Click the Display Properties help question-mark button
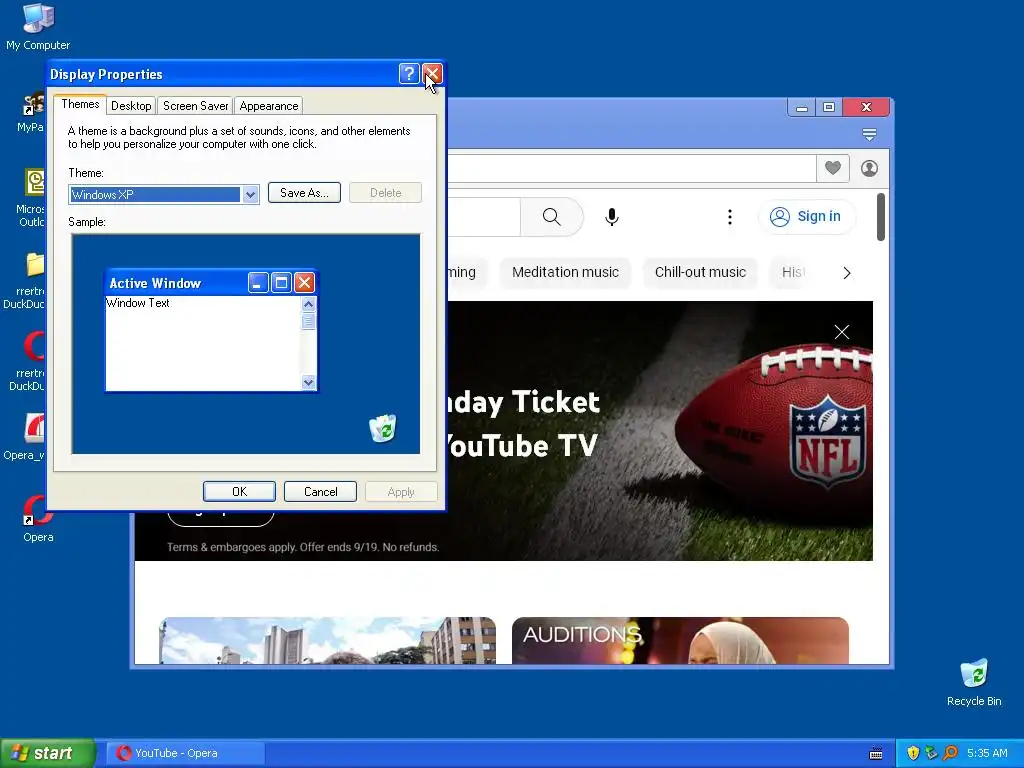The image size is (1024, 768). tap(409, 74)
